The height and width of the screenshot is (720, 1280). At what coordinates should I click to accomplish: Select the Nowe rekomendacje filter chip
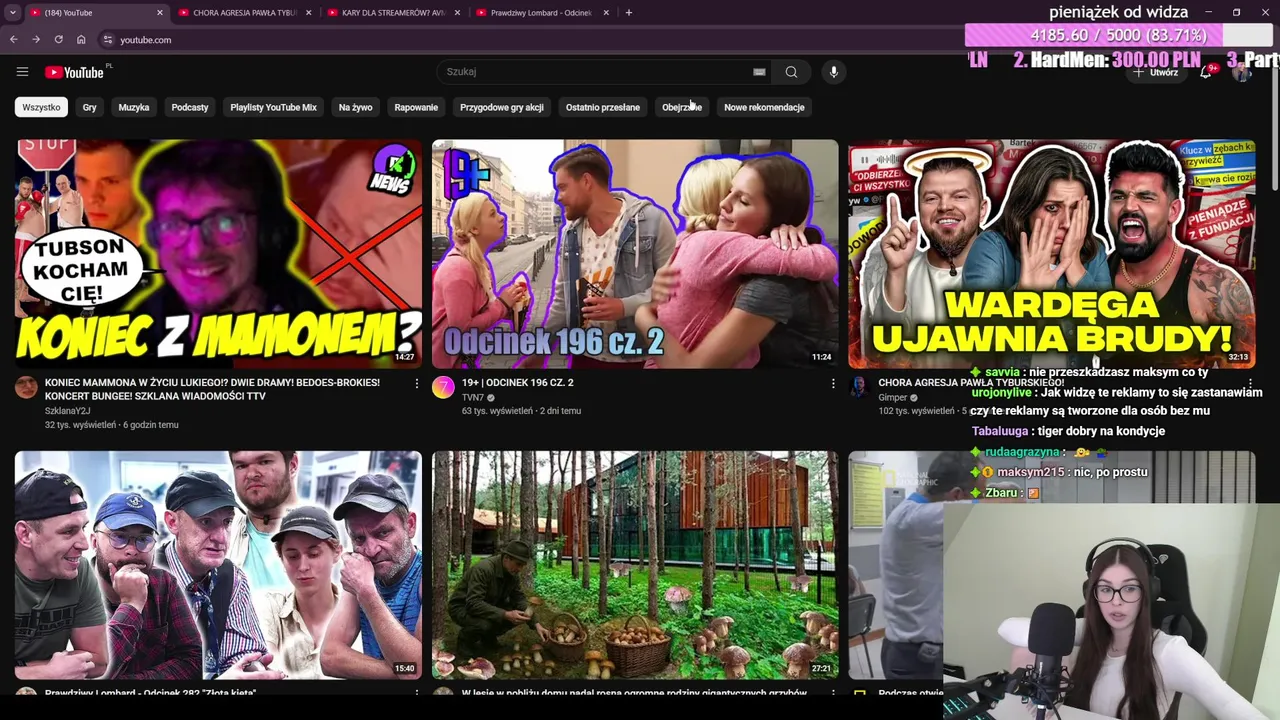(764, 107)
